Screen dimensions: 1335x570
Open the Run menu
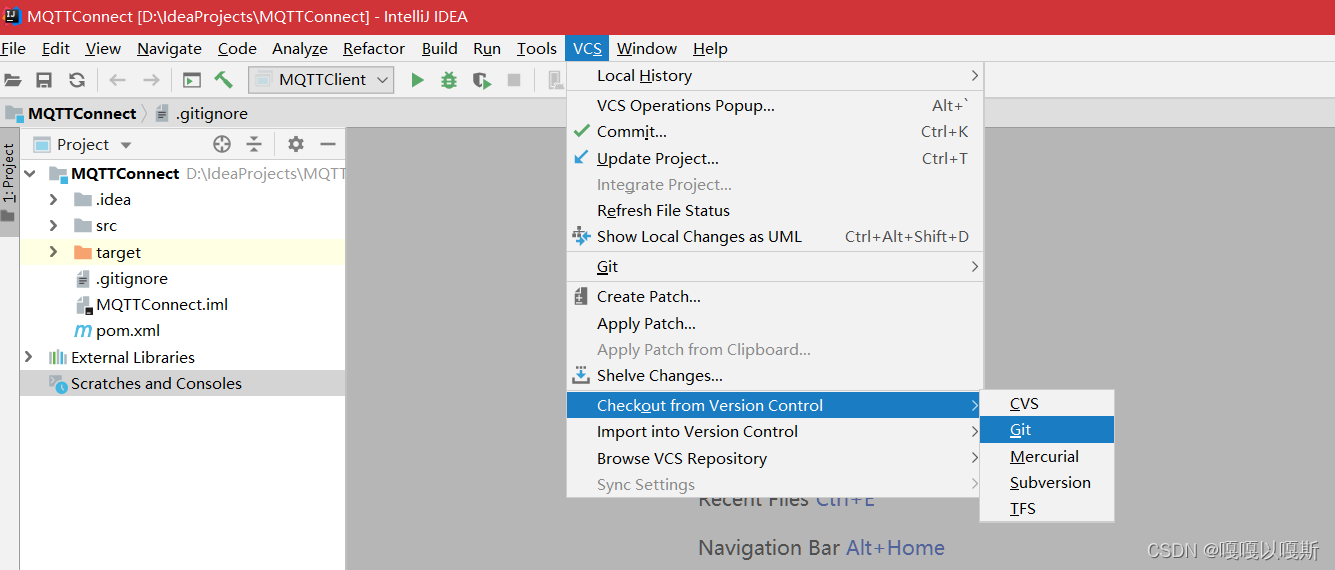487,48
